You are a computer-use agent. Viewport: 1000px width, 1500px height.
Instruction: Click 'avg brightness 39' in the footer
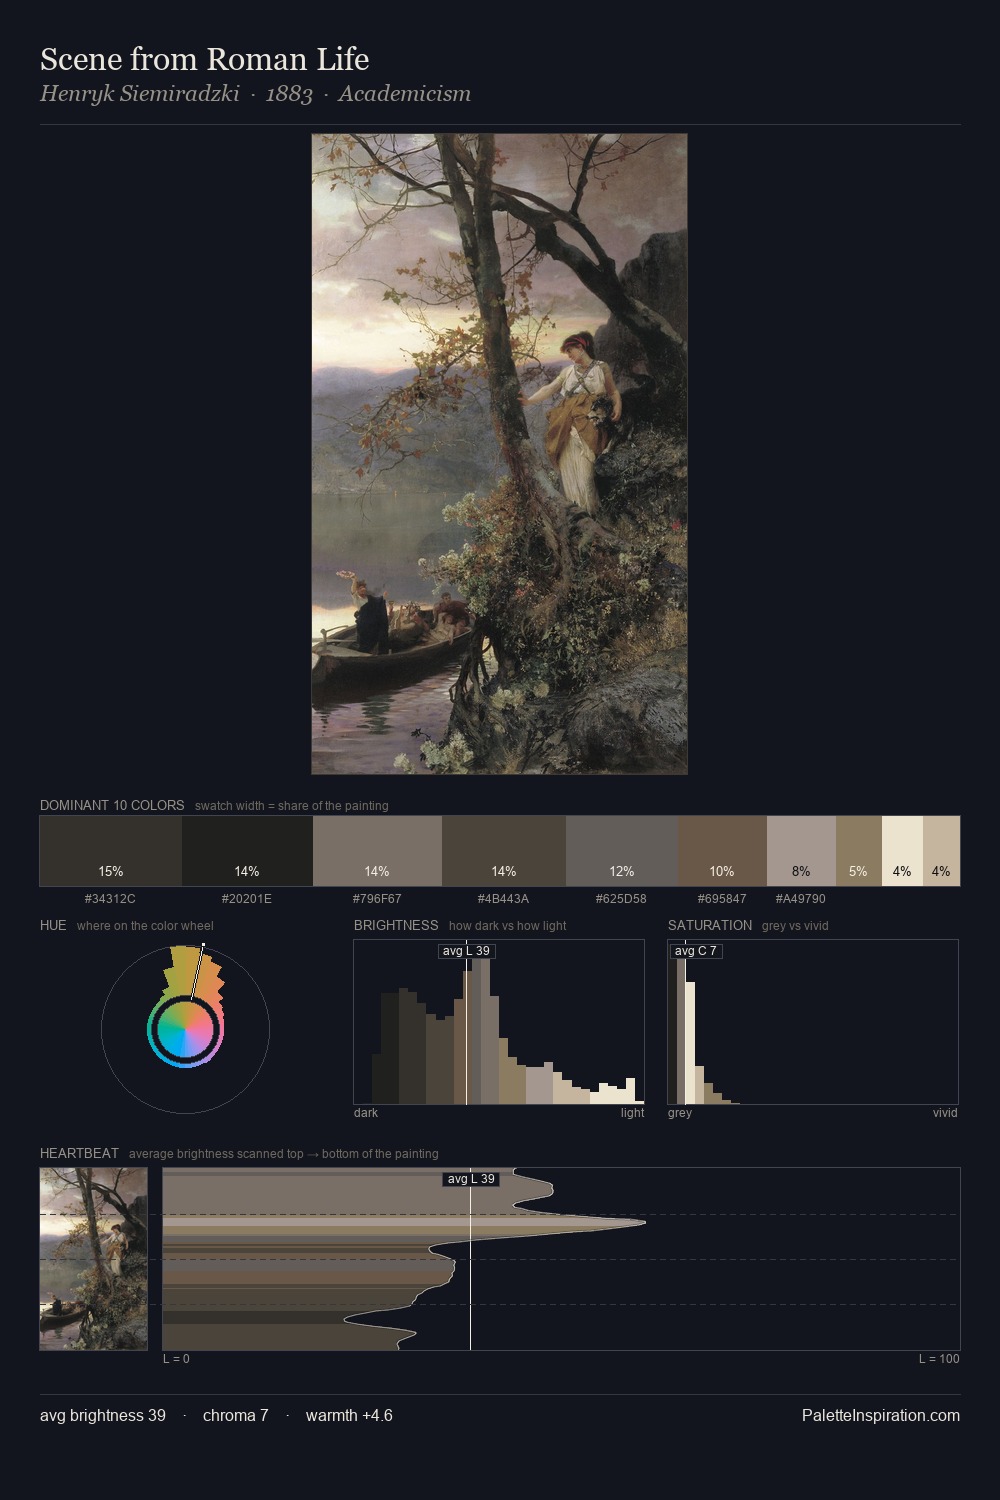pyautogui.click(x=103, y=1415)
